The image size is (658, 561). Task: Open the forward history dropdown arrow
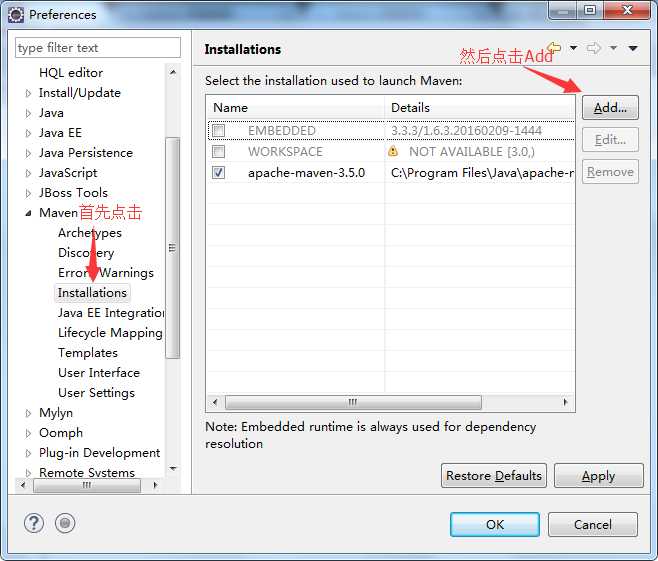(613, 48)
